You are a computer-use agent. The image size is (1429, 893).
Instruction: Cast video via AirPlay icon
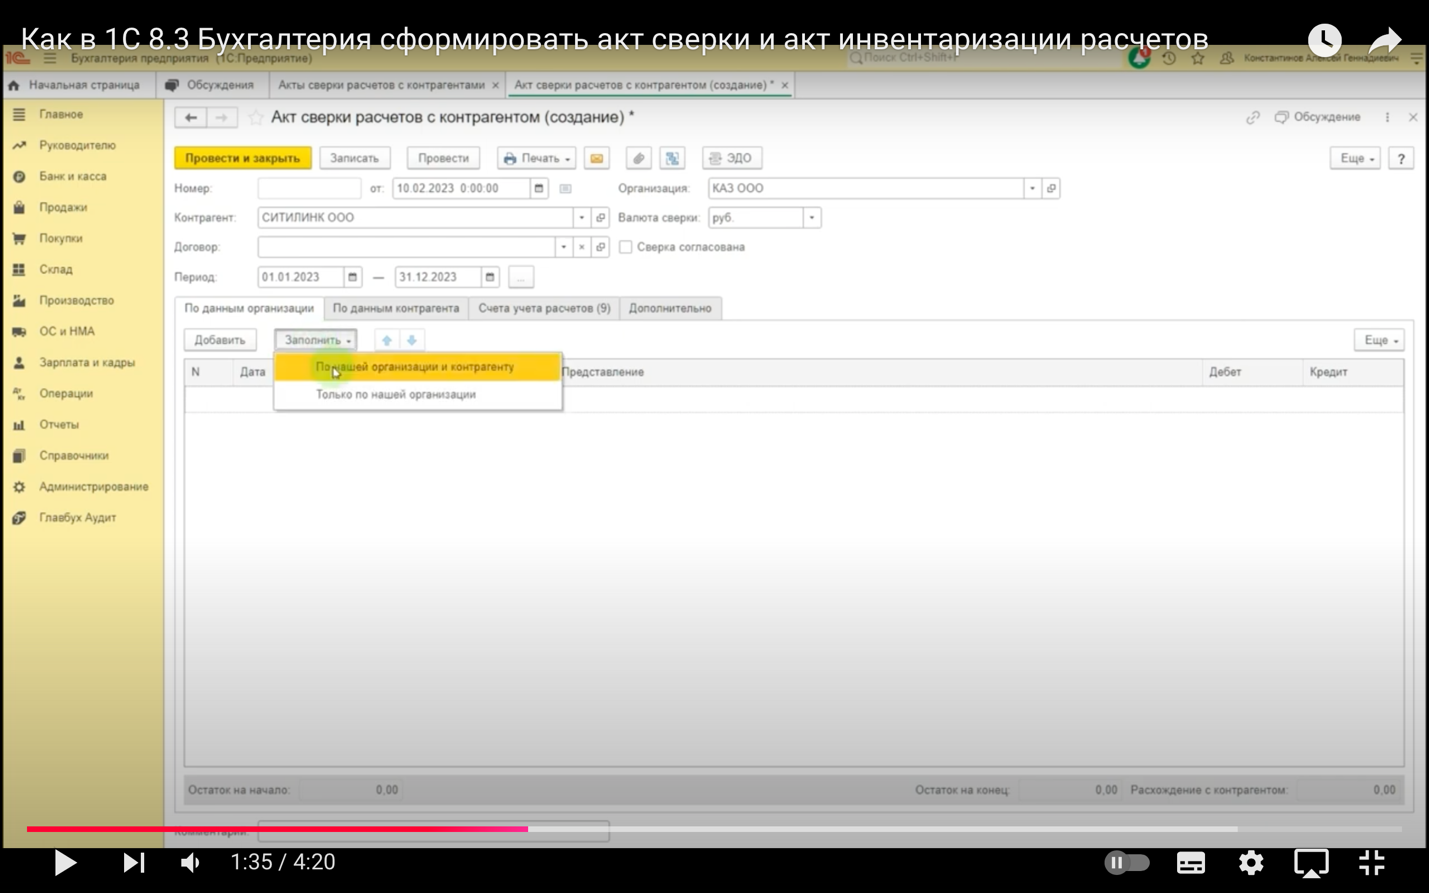click(1311, 862)
